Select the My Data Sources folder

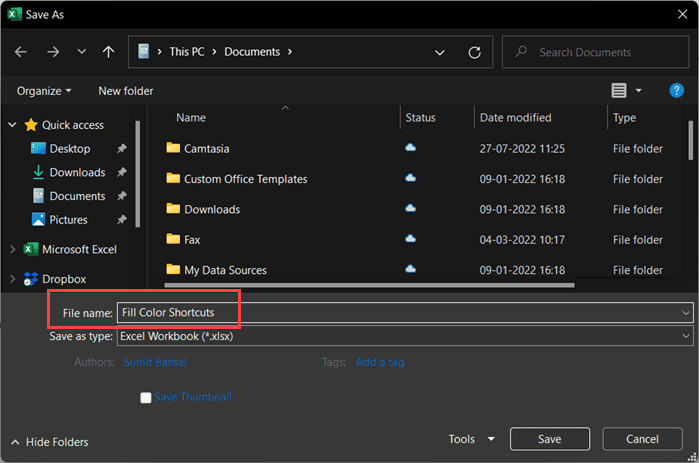[x=225, y=270]
